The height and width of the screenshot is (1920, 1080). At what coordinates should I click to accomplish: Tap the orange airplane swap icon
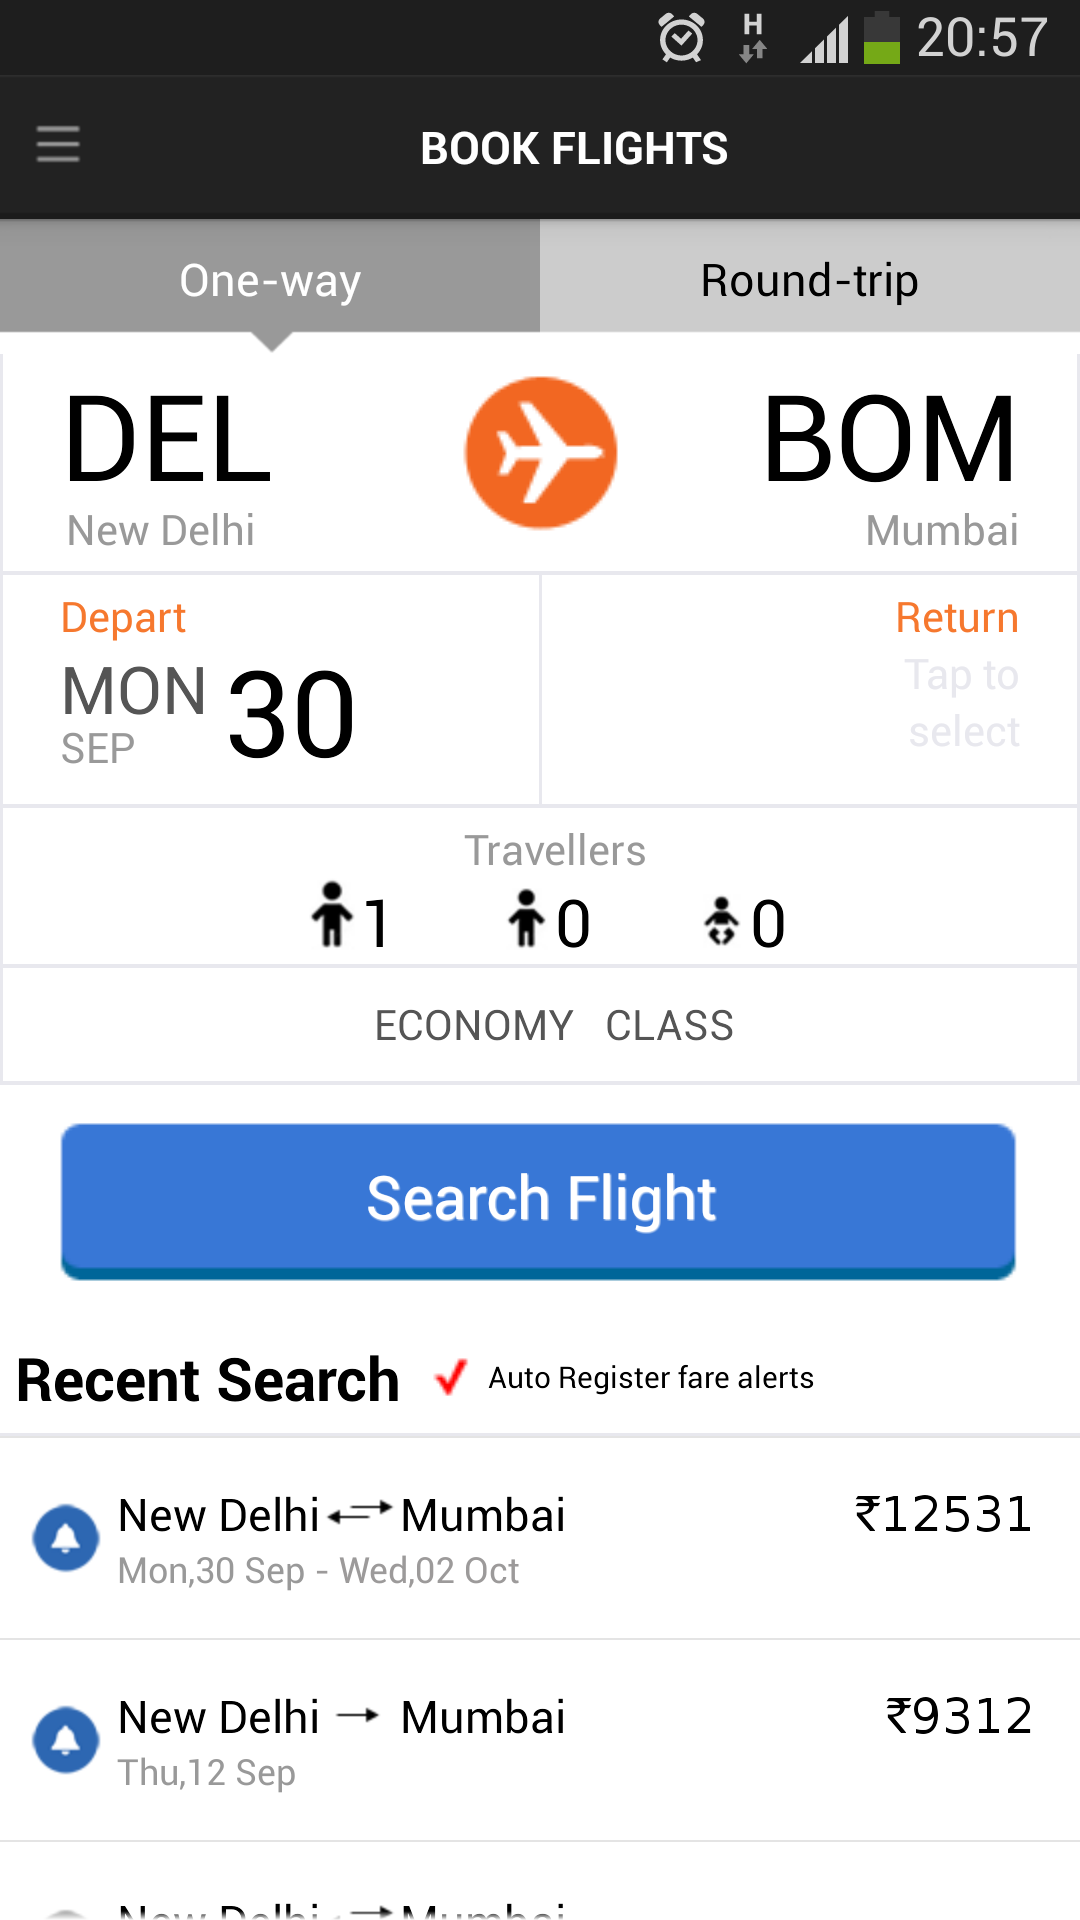coord(541,453)
